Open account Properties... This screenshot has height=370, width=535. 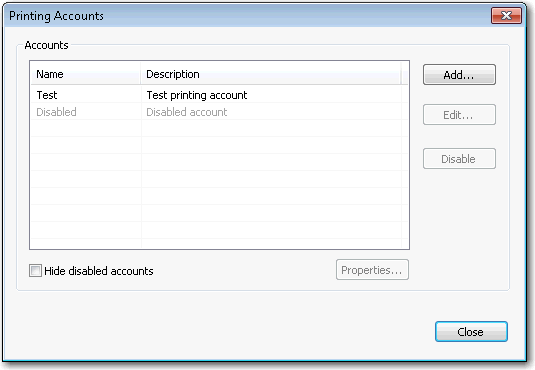[x=372, y=270]
